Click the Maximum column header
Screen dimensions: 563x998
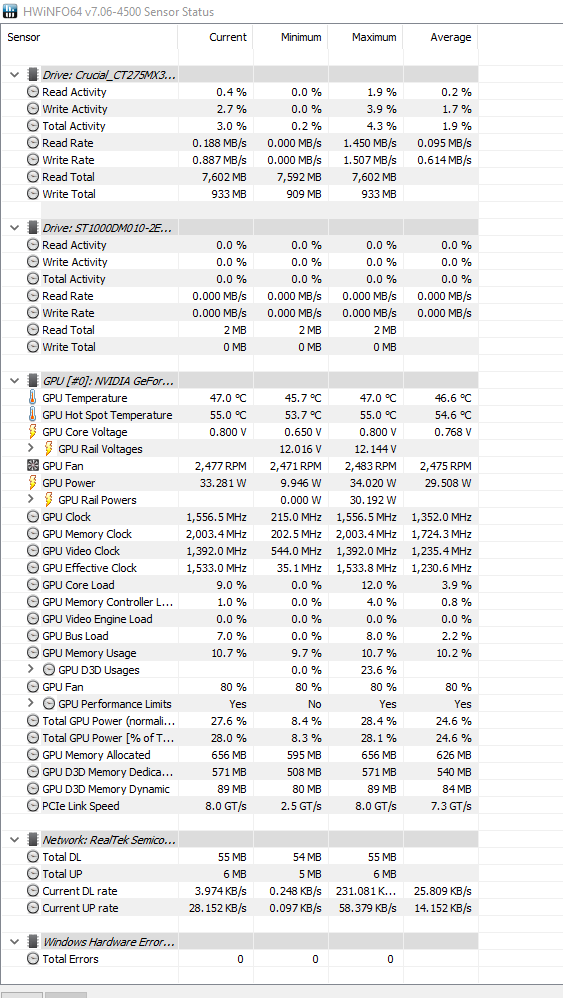[366, 37]
